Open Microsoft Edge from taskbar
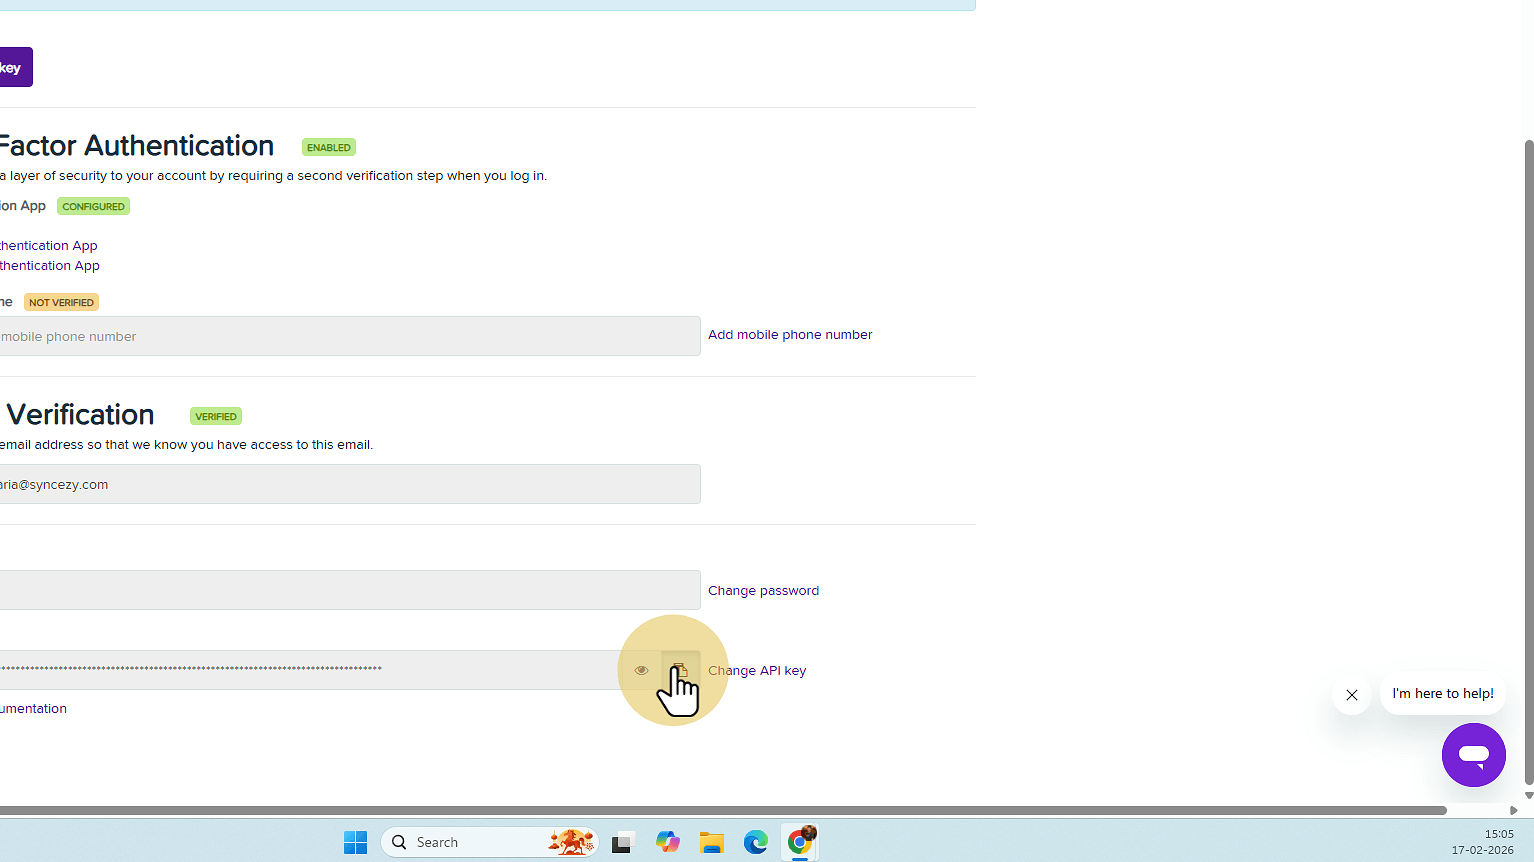 [756, 842]
